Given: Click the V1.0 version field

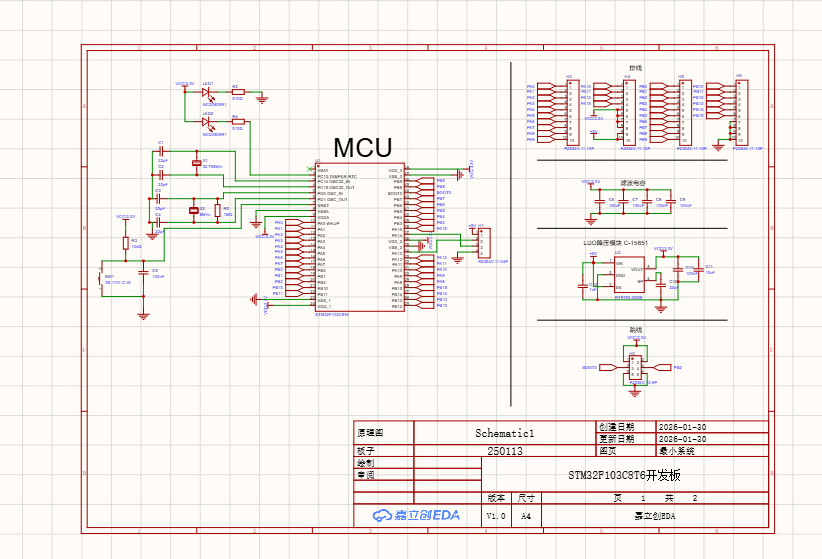Looking at the screenshot, I should 496,515.
